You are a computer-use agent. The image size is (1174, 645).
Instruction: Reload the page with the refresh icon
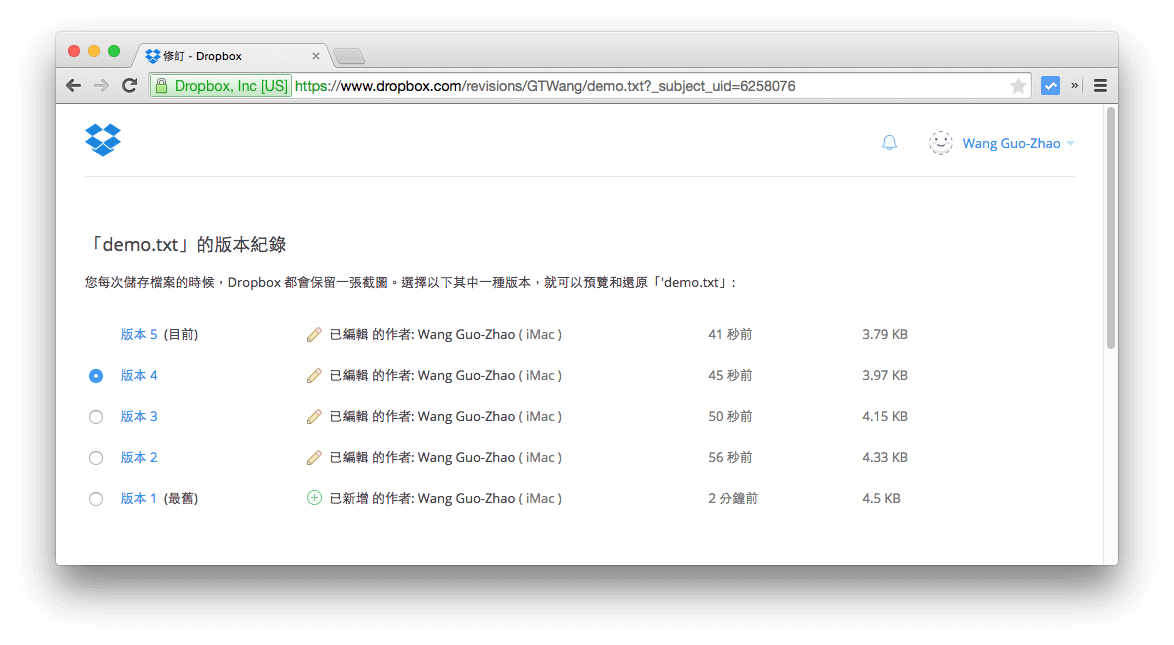(x=129, y=85)
